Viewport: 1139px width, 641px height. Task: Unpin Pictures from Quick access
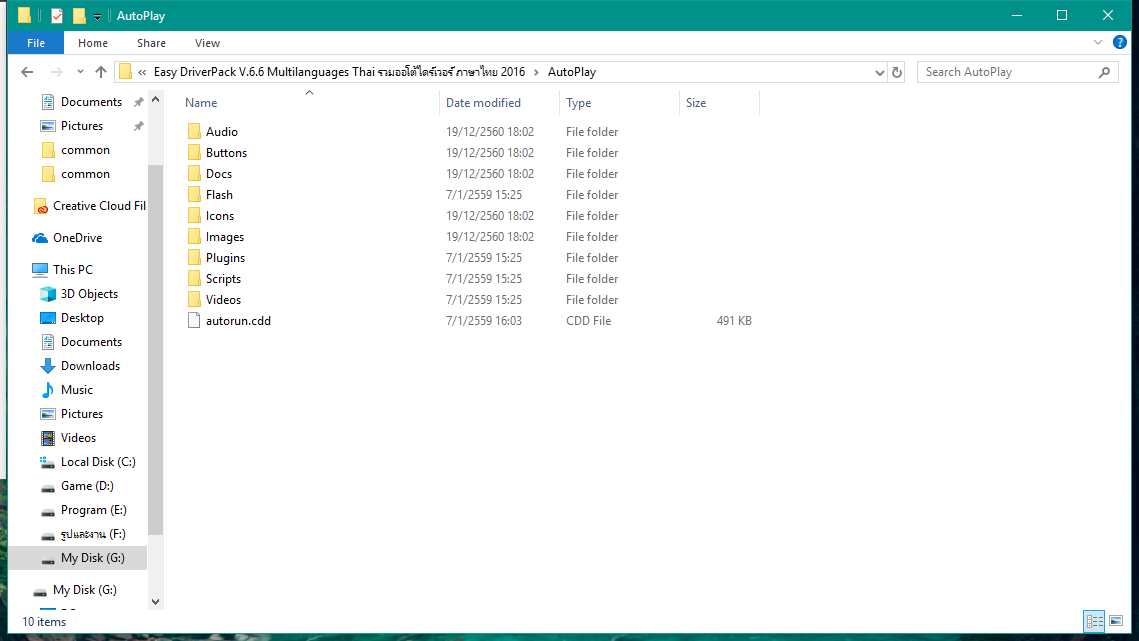138,126
